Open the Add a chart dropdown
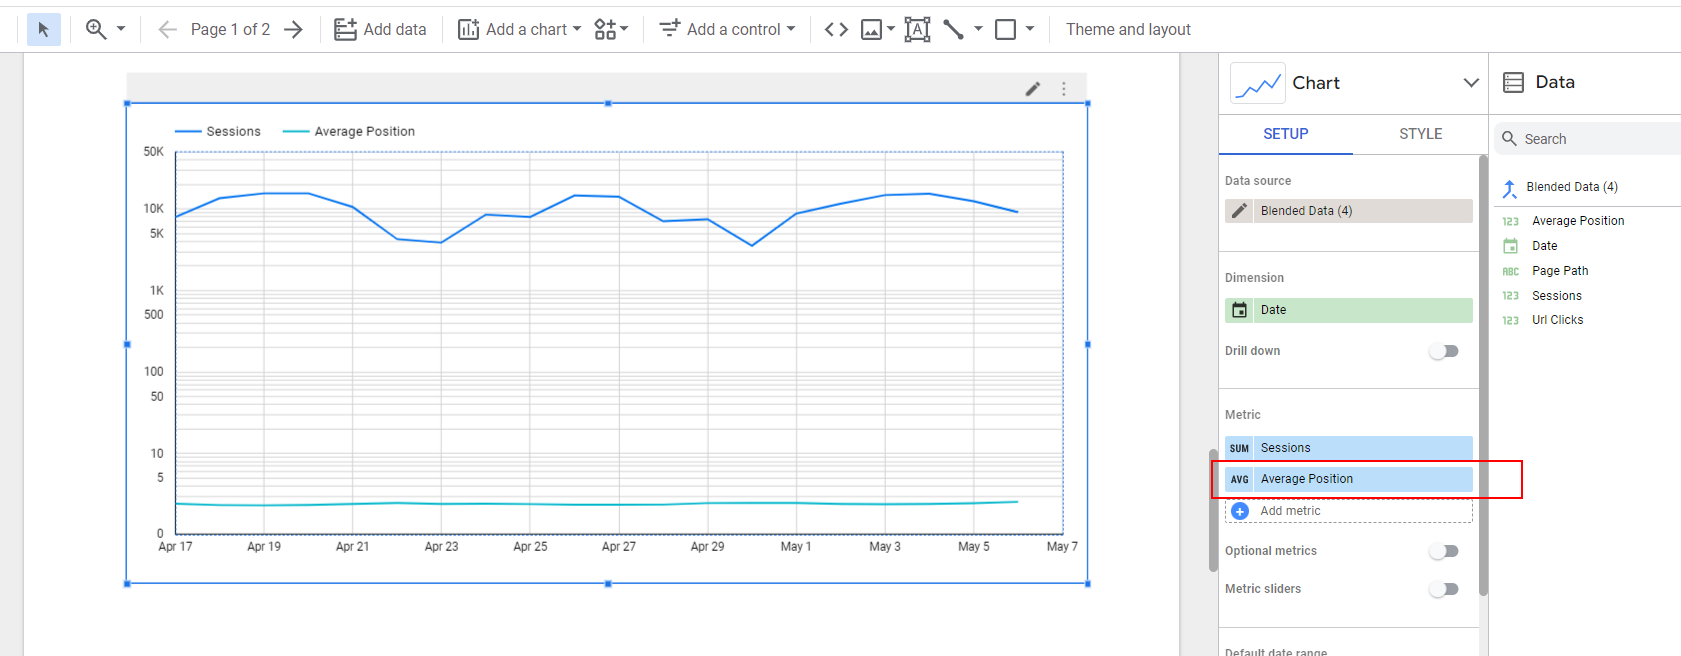 519,29
